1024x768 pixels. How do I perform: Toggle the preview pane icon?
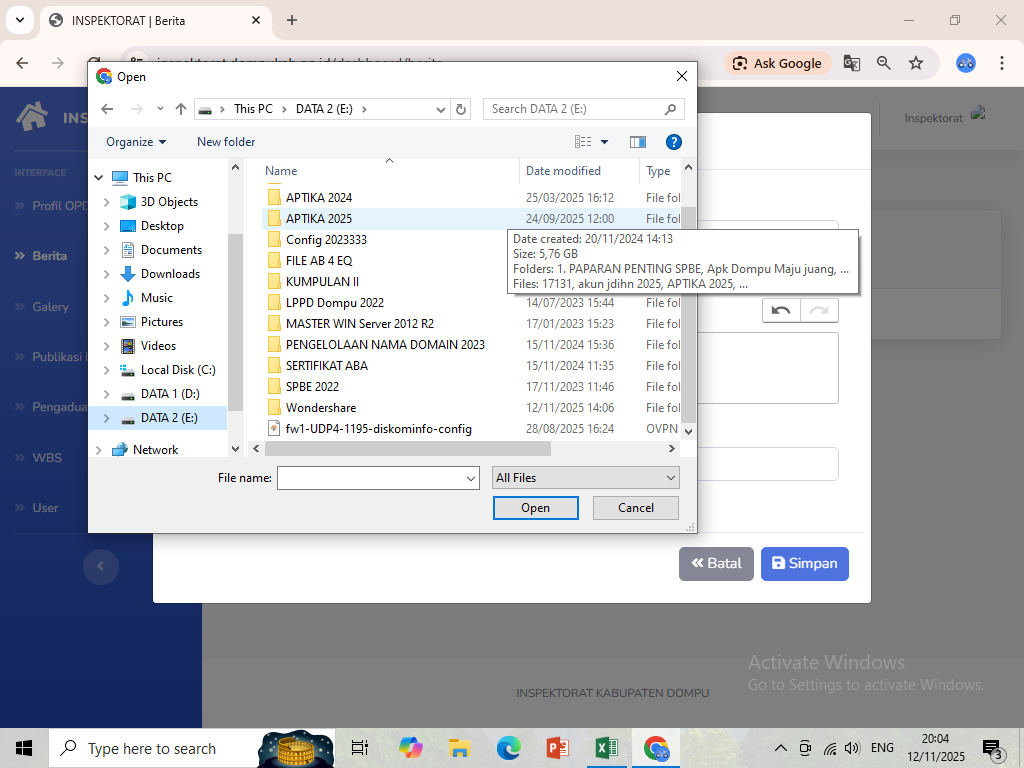(x=638, y=142)
